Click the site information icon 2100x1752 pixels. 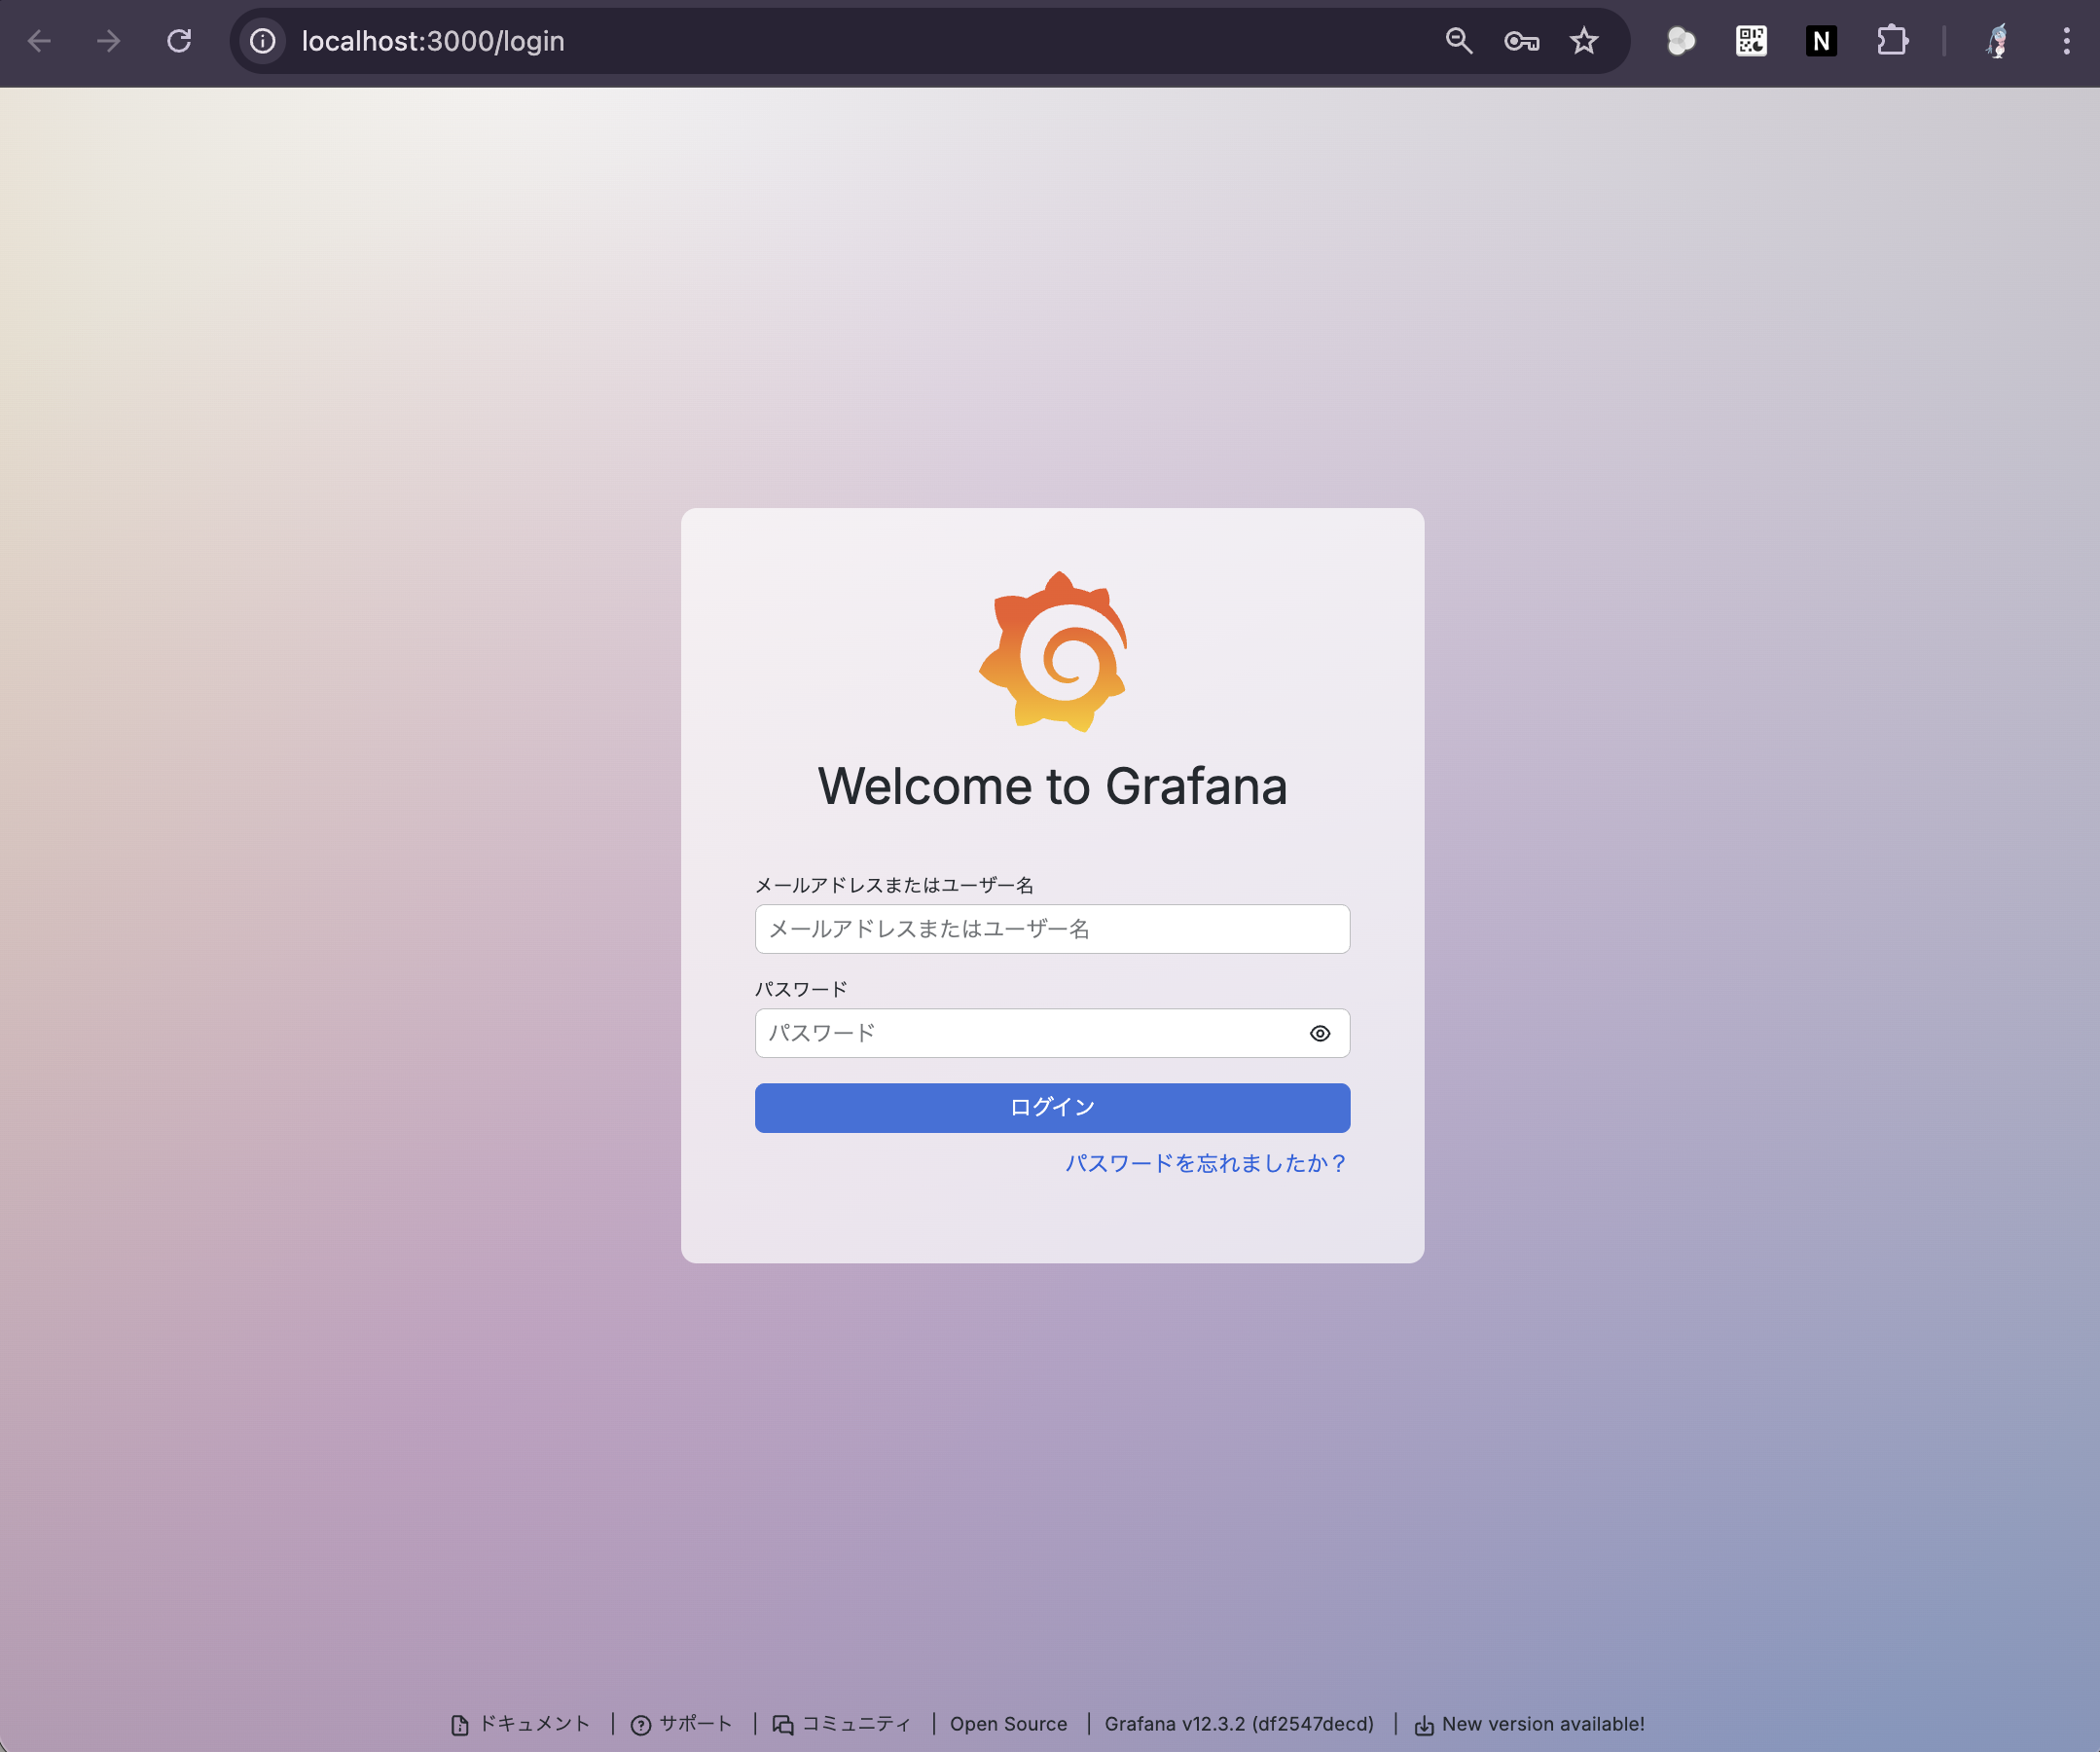pyautogui.click(x=263, y=41)
